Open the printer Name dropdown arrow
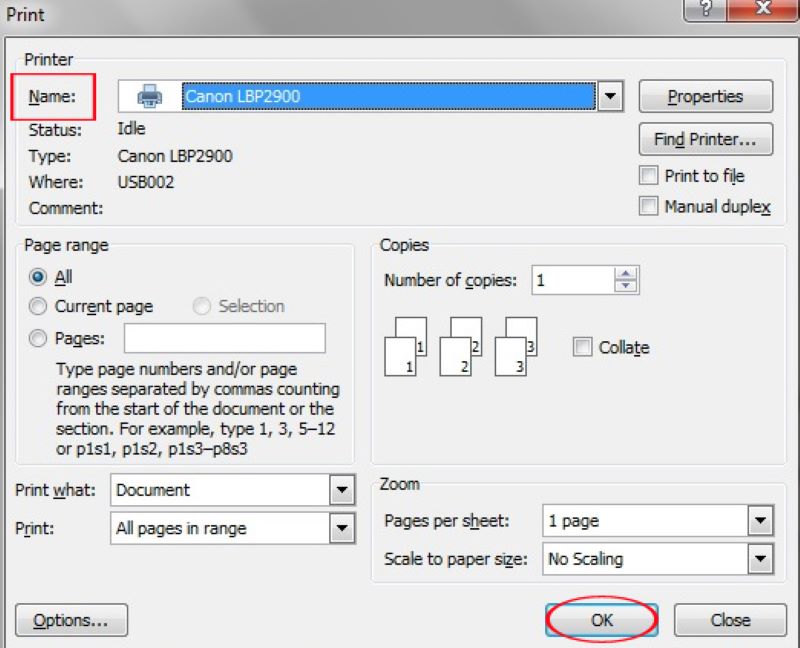800x648 pixels. coord(610,96)
